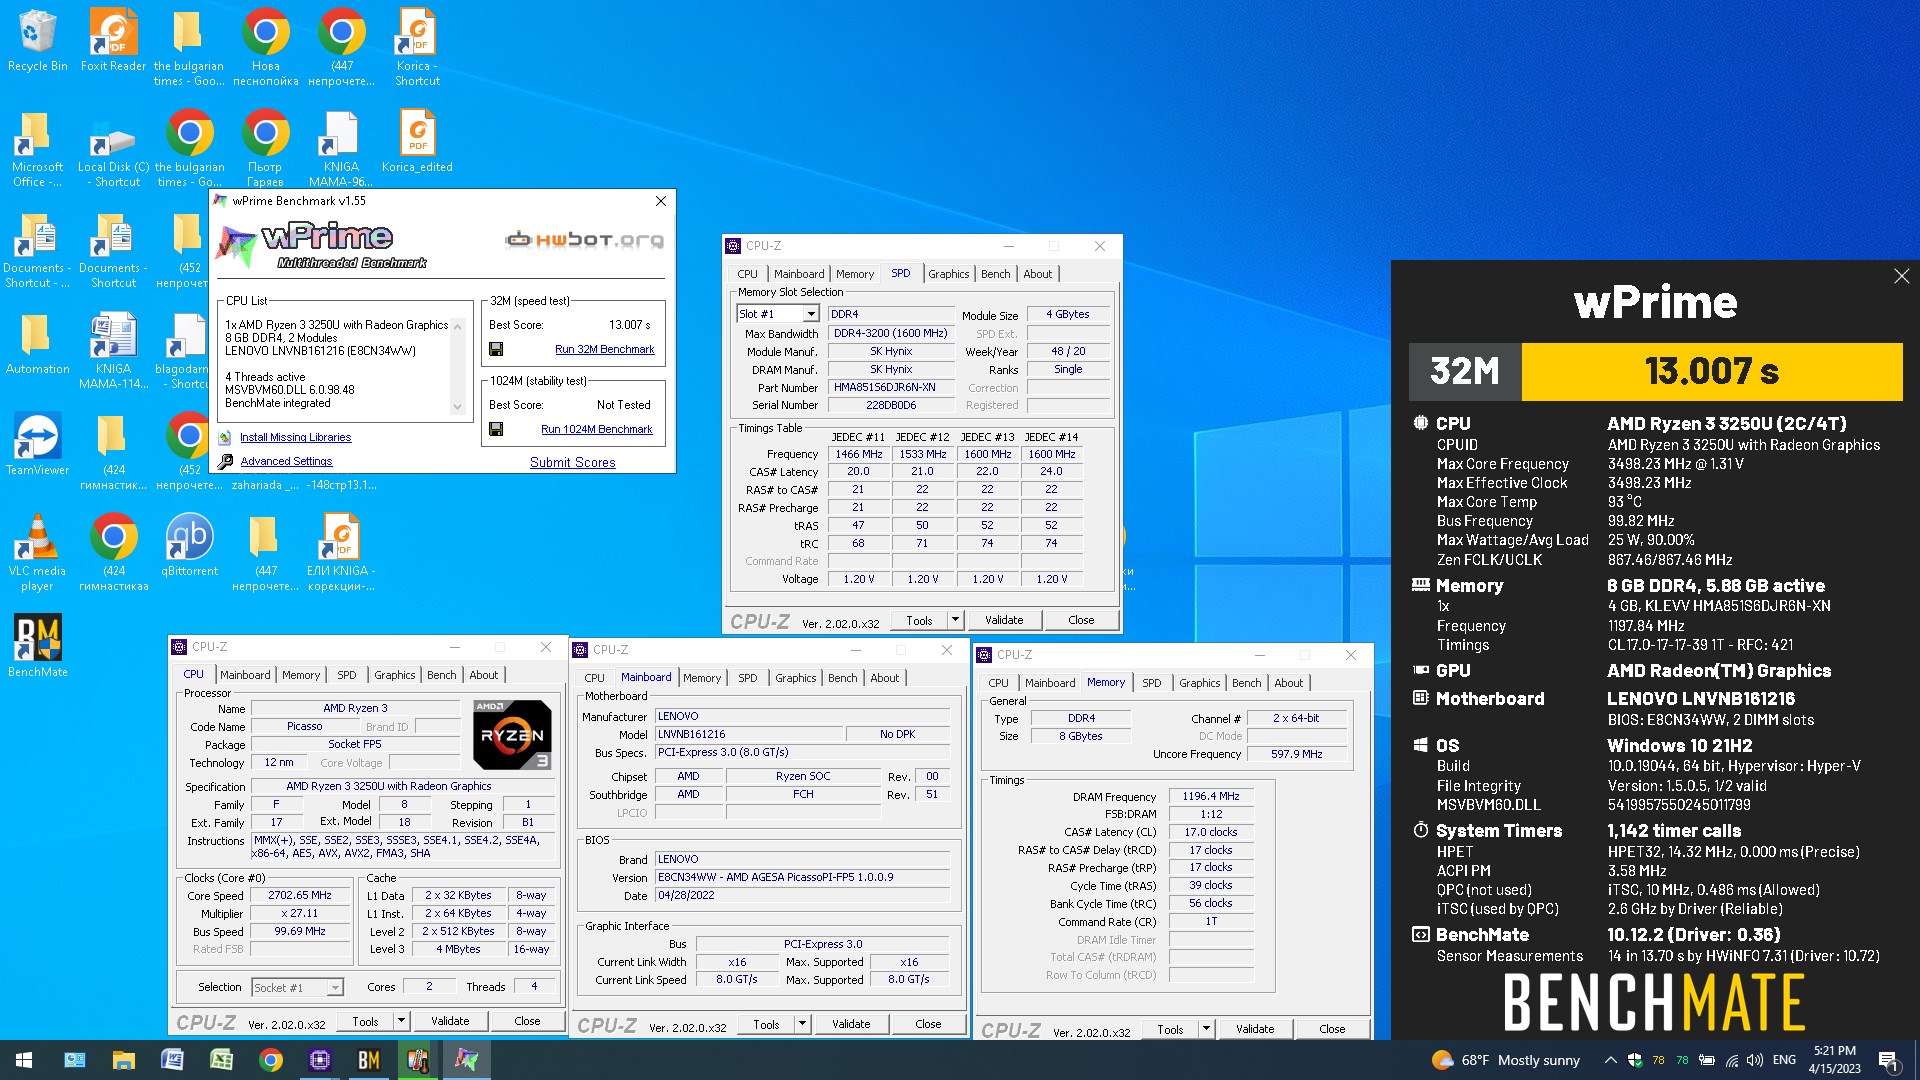The width and height of the screenshot is (1920, 1080).
Task: Click the save icon beside 1024M best score
Action: click(x=495, y=429)
